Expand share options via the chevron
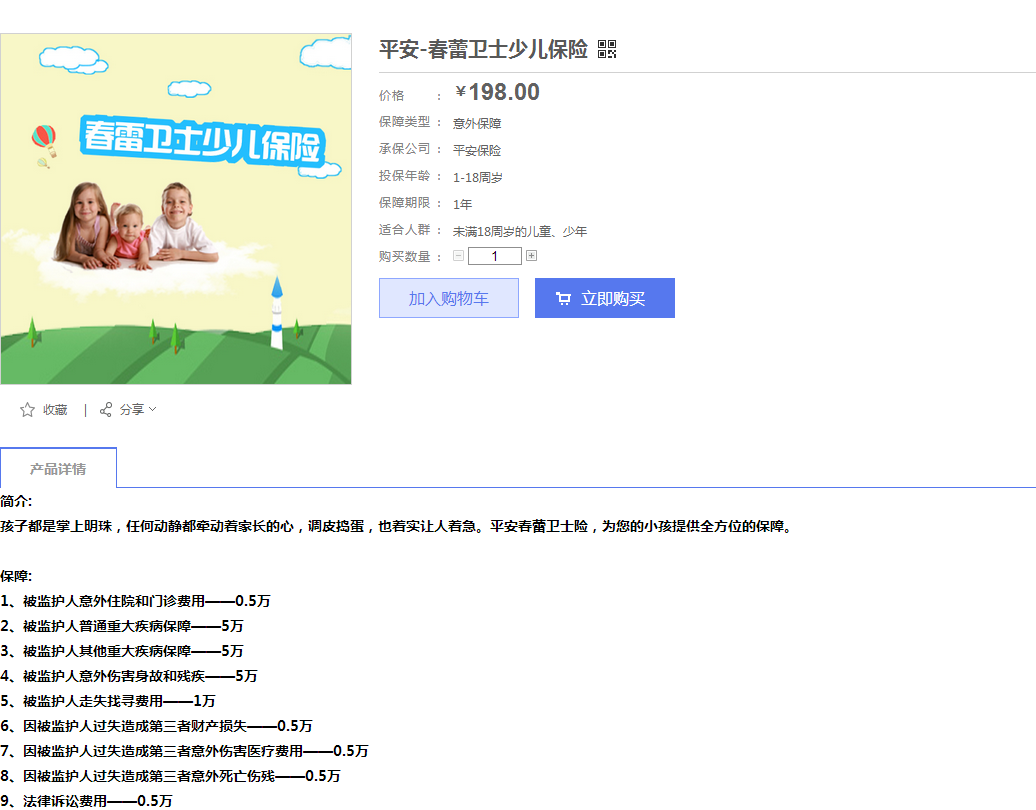This screenshot has width=1036, height=810. [153, 409]
